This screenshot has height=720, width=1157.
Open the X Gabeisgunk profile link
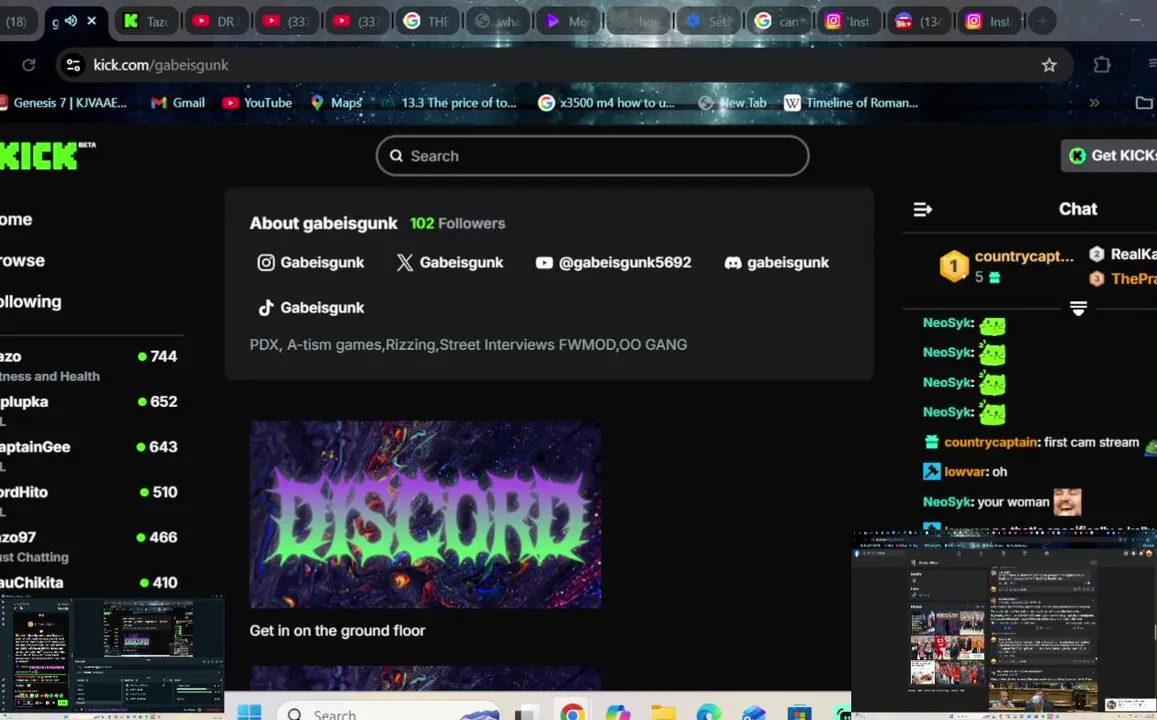point(450,263)
